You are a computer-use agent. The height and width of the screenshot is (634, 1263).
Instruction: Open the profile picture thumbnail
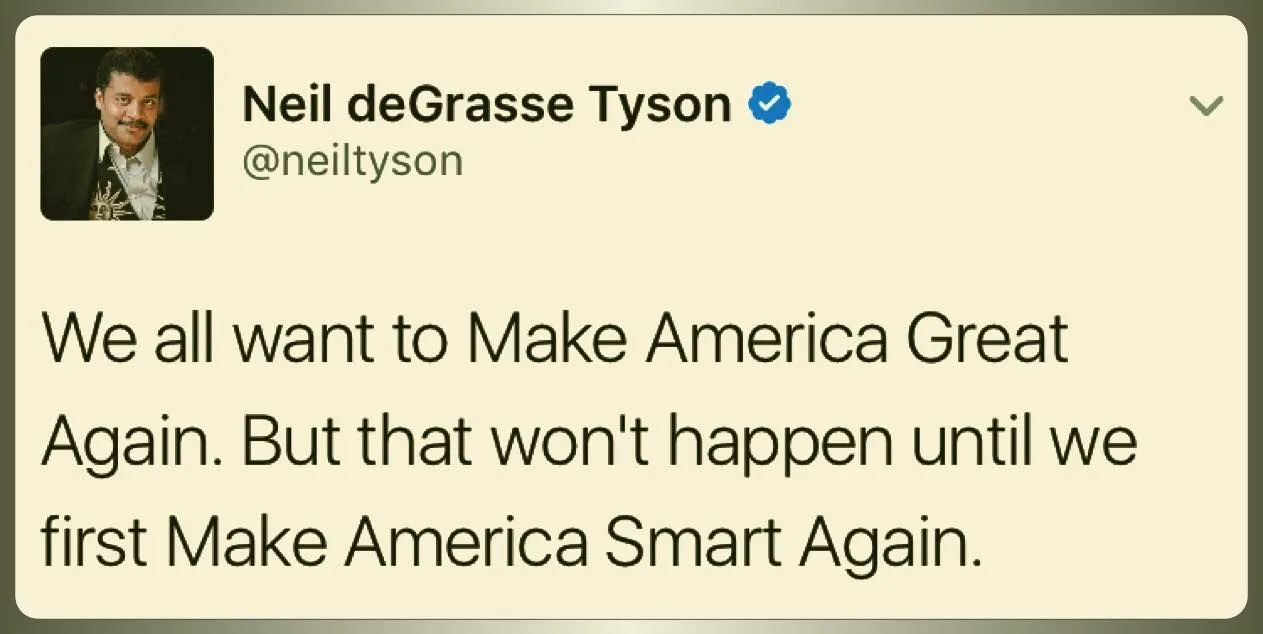click(x=127, y=133)
